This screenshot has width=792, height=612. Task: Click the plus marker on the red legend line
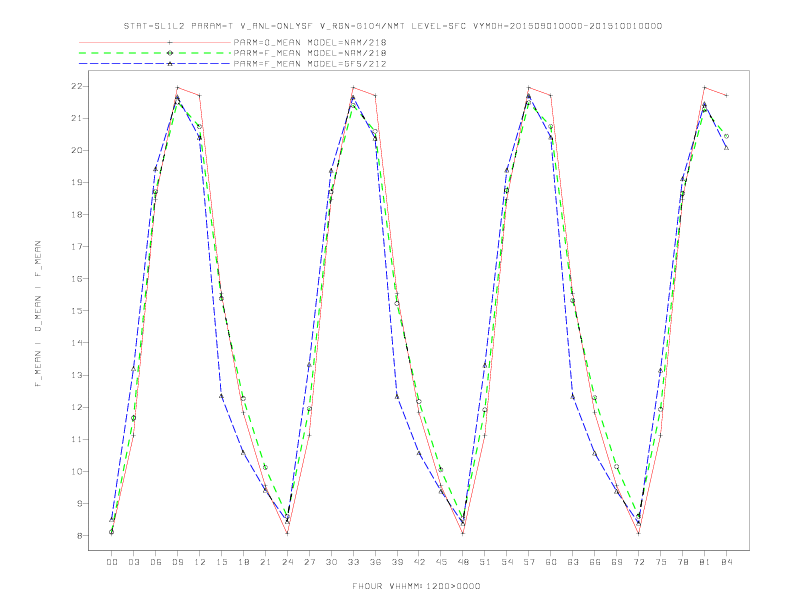(x=170, y=42)
